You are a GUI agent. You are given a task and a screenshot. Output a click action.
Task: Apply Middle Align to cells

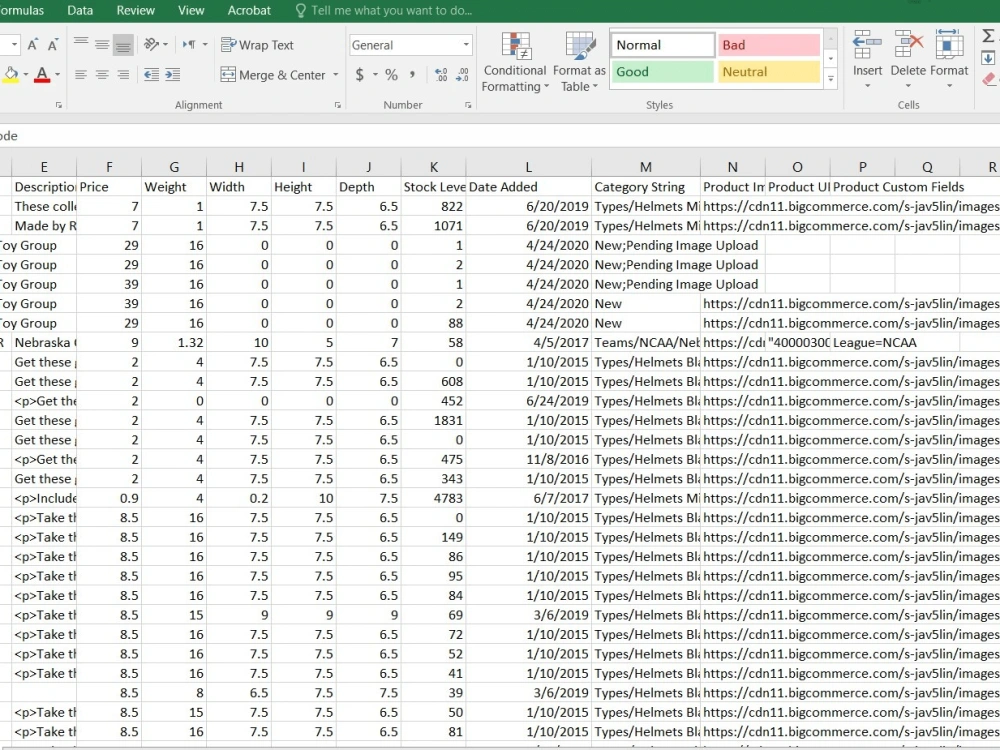pos(102,44)
